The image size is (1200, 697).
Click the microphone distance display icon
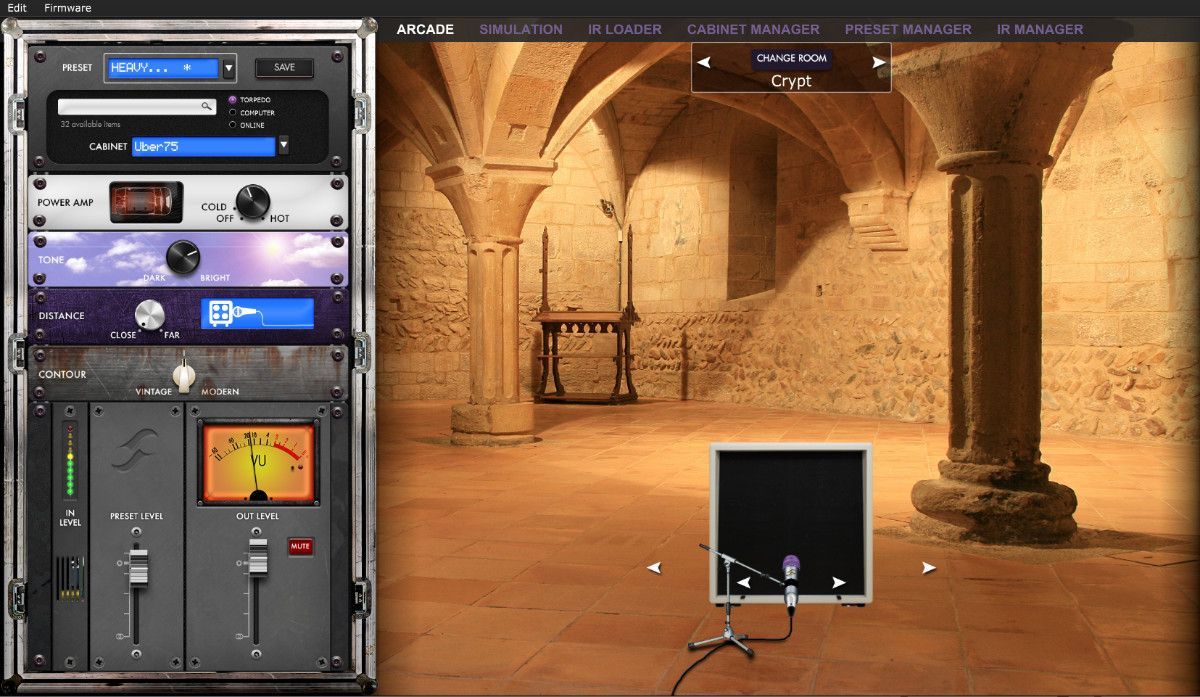click(x=257, y=314)
